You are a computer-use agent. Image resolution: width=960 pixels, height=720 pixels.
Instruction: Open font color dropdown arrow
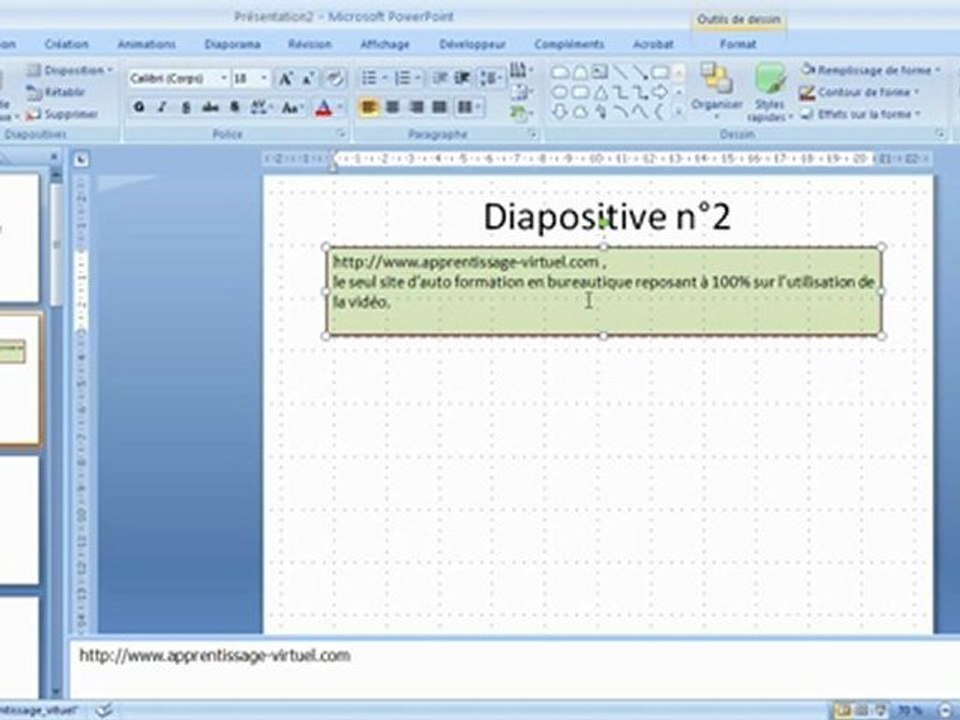[x=339, y=108]
